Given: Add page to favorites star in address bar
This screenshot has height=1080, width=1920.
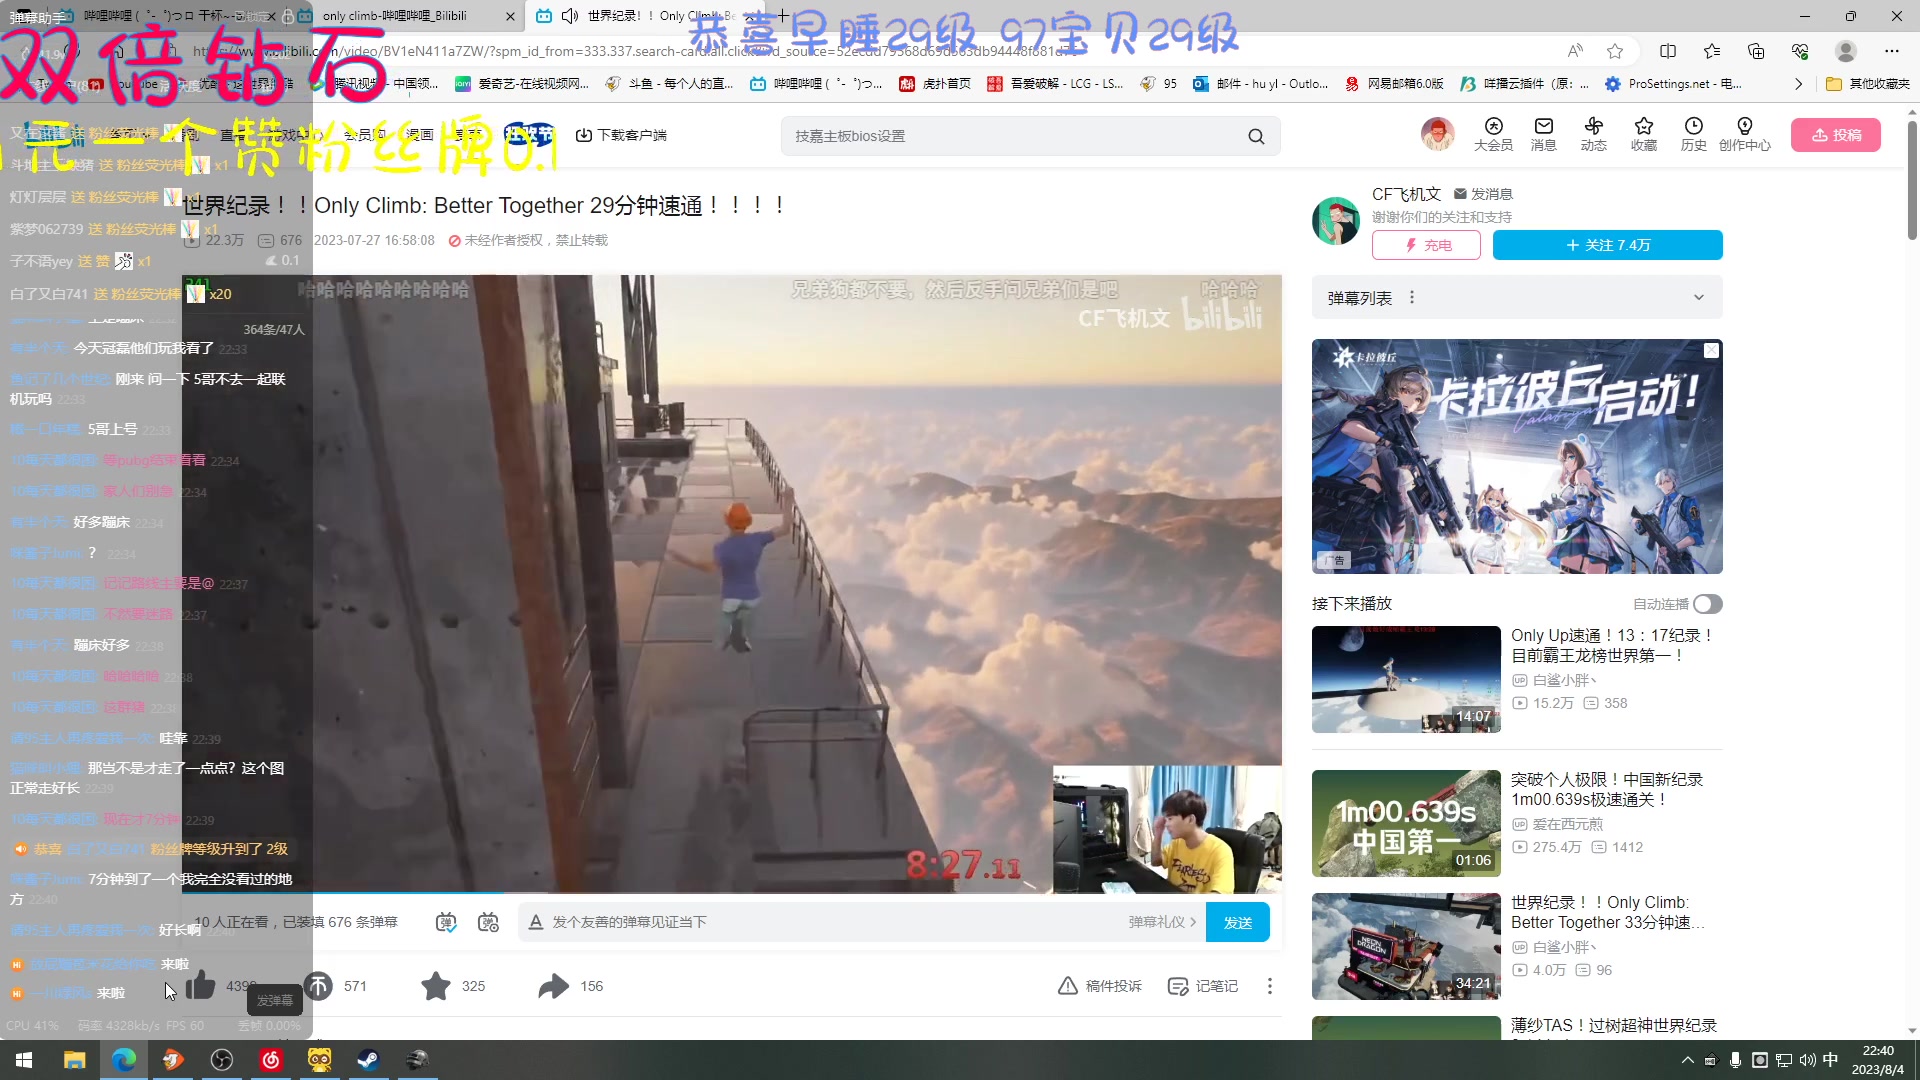Looking at the screenshot, I should [x=1615, y=51].
